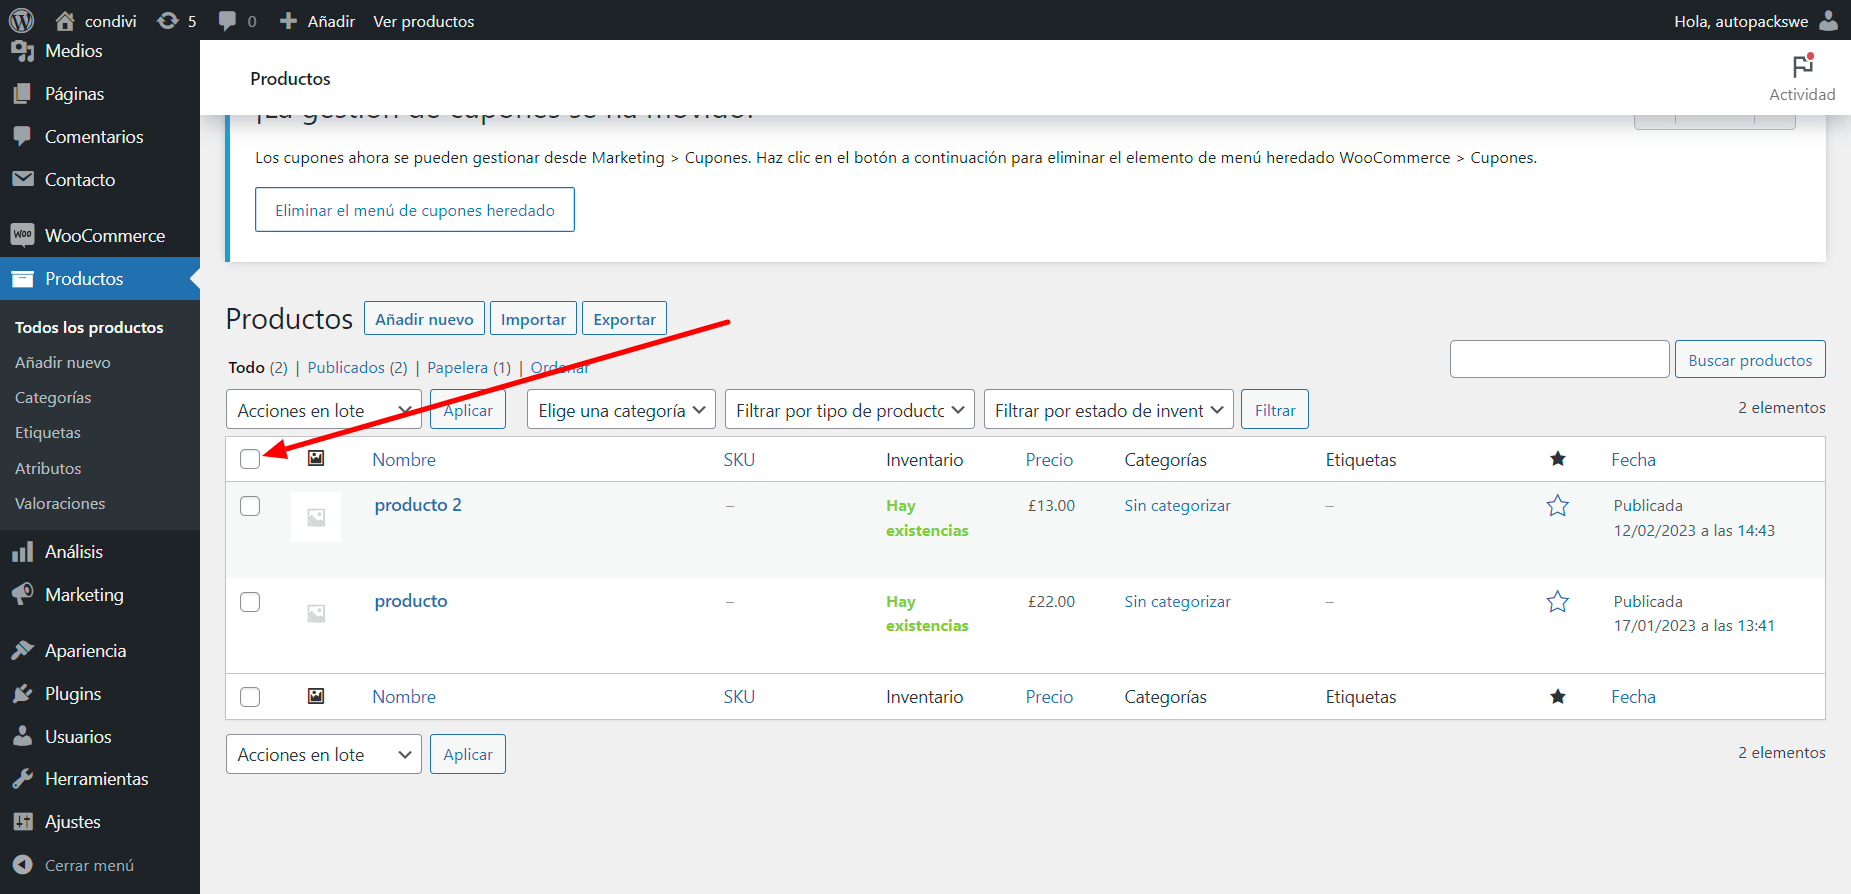Check the checkbox for producto 2
The height and width of the screenshot is (894, 1851).
click(x=250, y=506)
